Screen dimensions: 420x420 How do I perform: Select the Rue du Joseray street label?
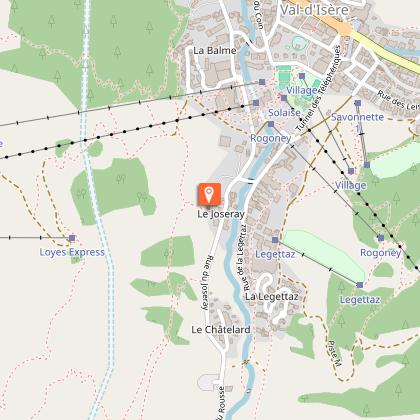click(206, 283)
